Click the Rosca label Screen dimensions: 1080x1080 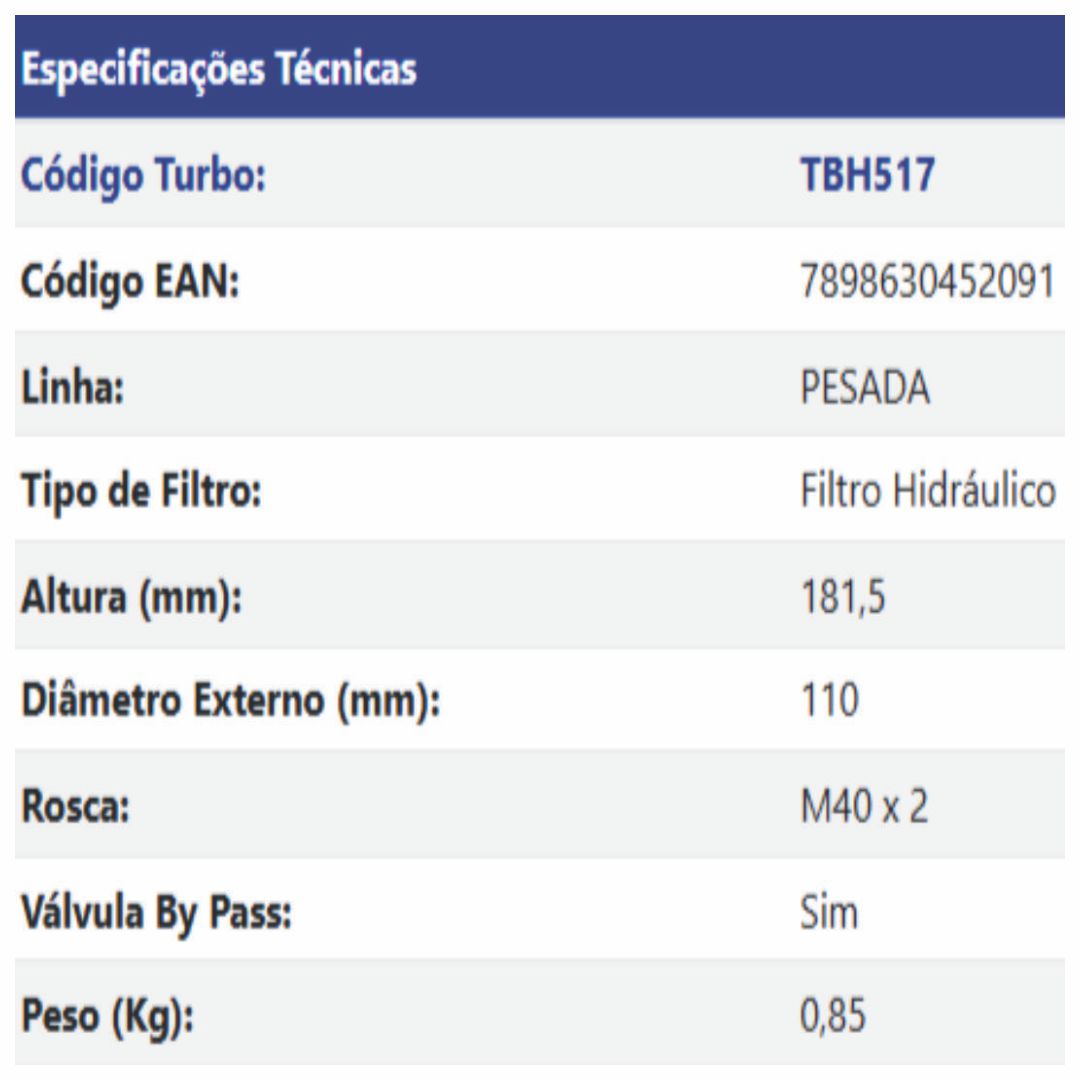pos(73,807)
